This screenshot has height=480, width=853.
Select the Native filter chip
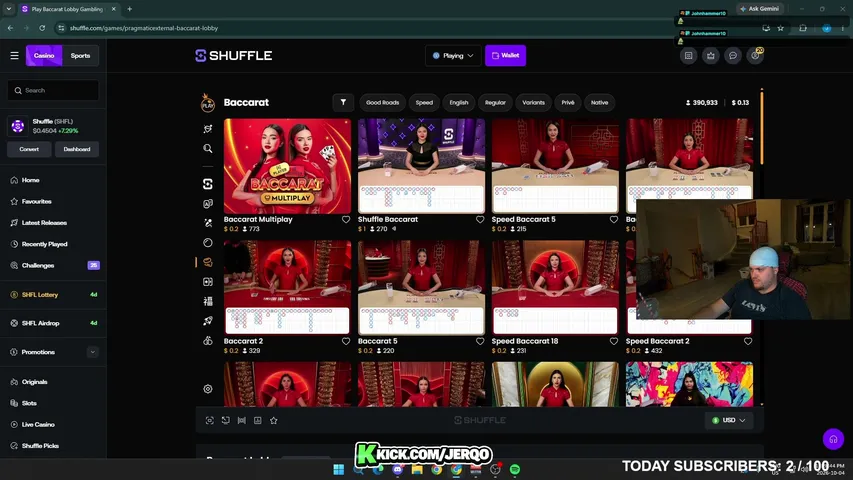tap(599, 102)
